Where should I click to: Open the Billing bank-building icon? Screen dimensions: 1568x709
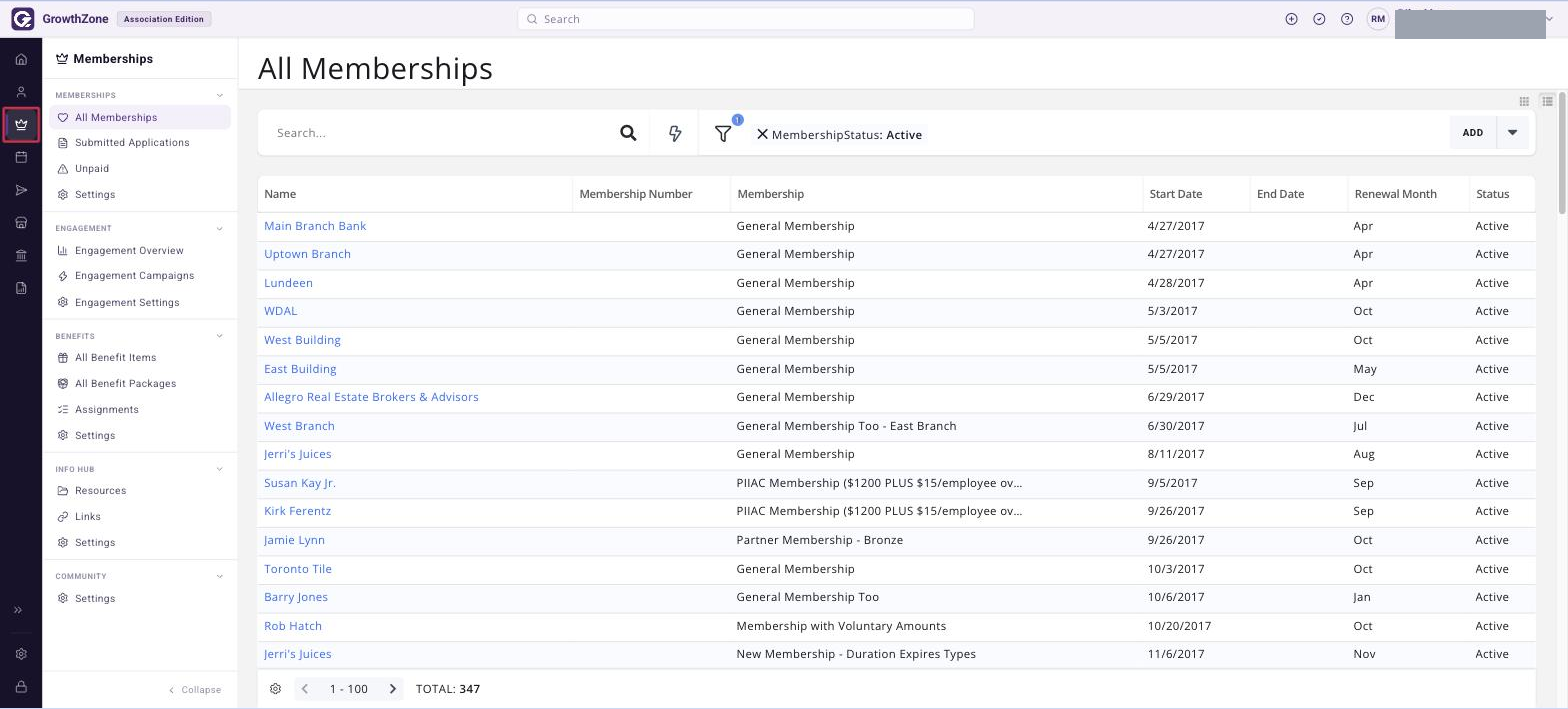point(21,256)
